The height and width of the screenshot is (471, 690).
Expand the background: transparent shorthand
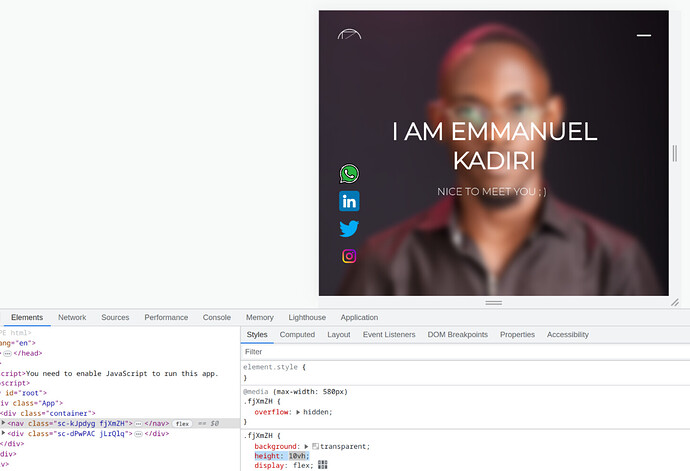point(306,447)
